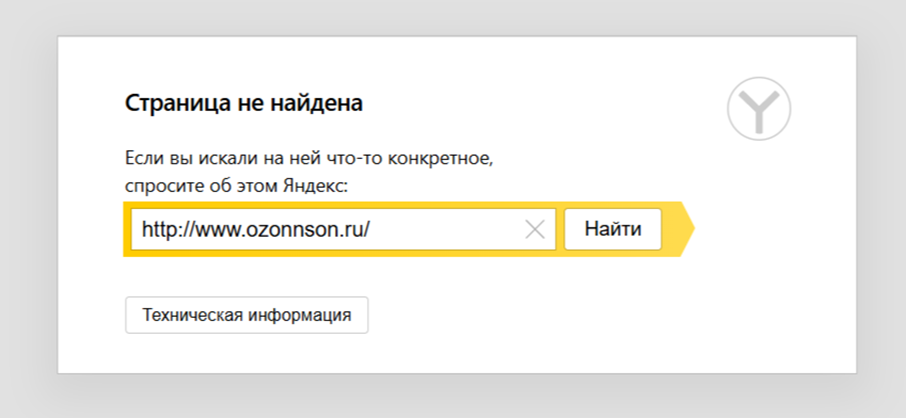The image size is (906, 418).
Task: Click the line спросите об этом Яндекс
Action: tap(236, 185)
